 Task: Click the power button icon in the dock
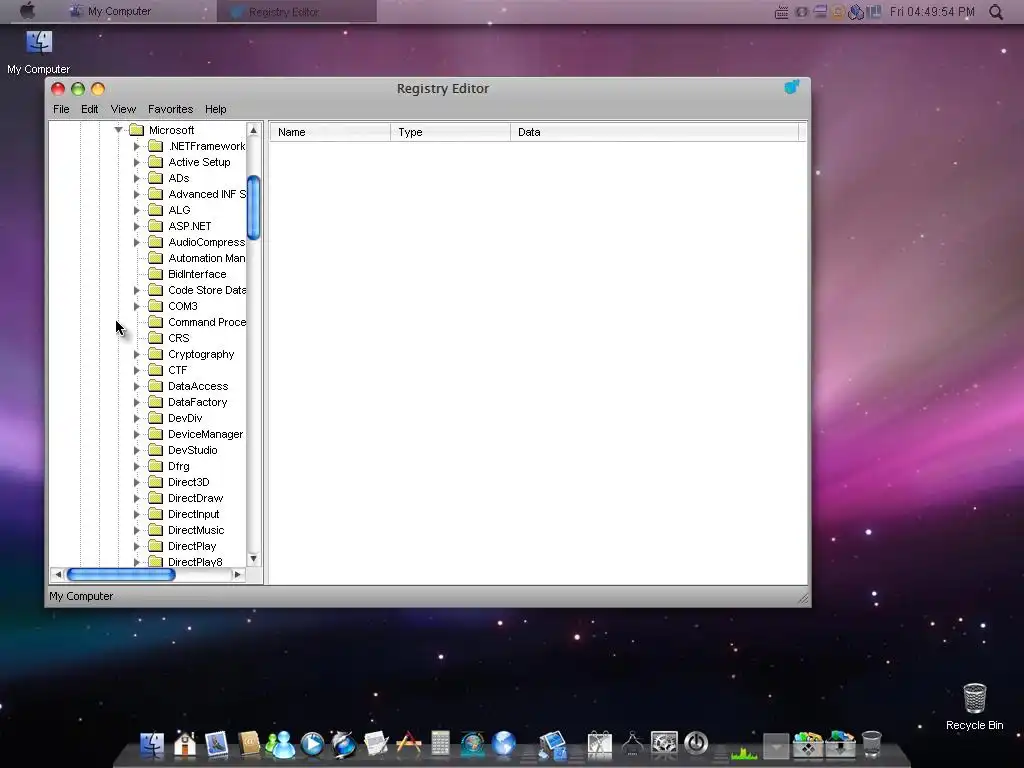tap(696, 743)
